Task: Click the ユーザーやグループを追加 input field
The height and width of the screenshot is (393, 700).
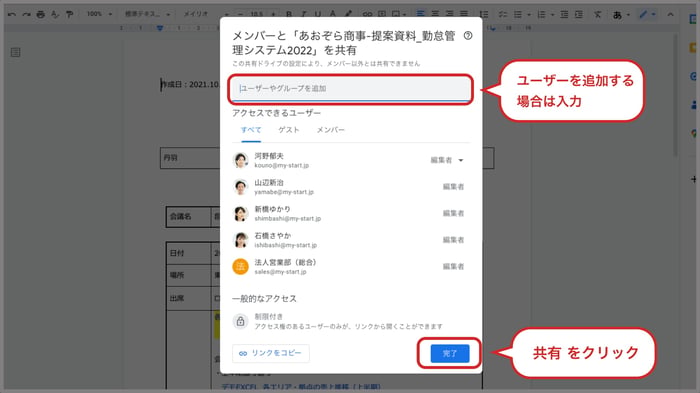Action: (x=350, y=88)
